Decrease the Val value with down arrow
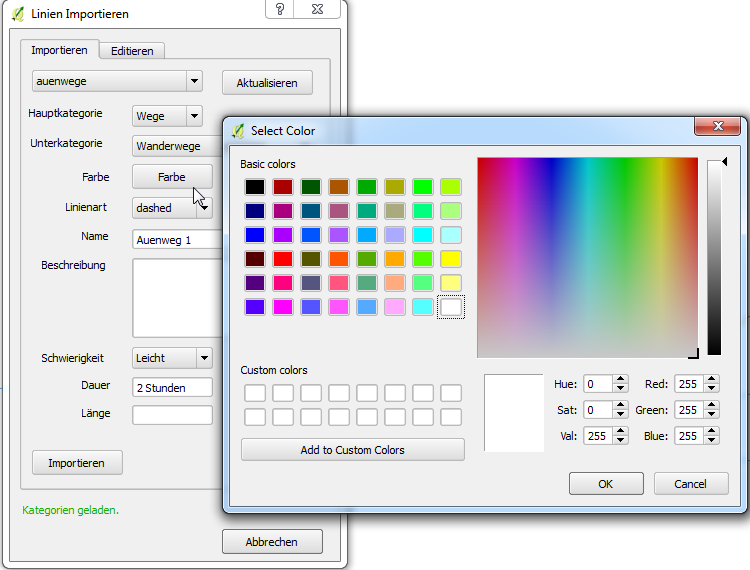 [x=620, y=440]
